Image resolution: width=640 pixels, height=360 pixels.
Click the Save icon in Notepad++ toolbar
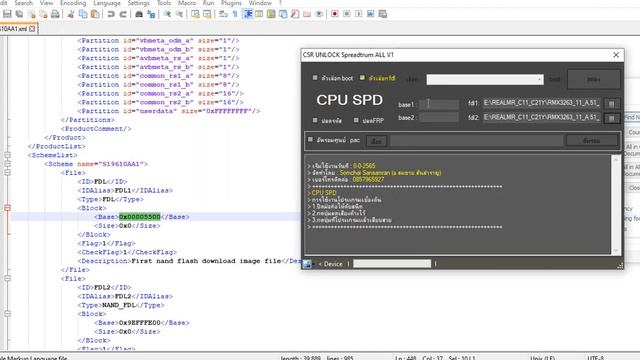tap(7, 14)
